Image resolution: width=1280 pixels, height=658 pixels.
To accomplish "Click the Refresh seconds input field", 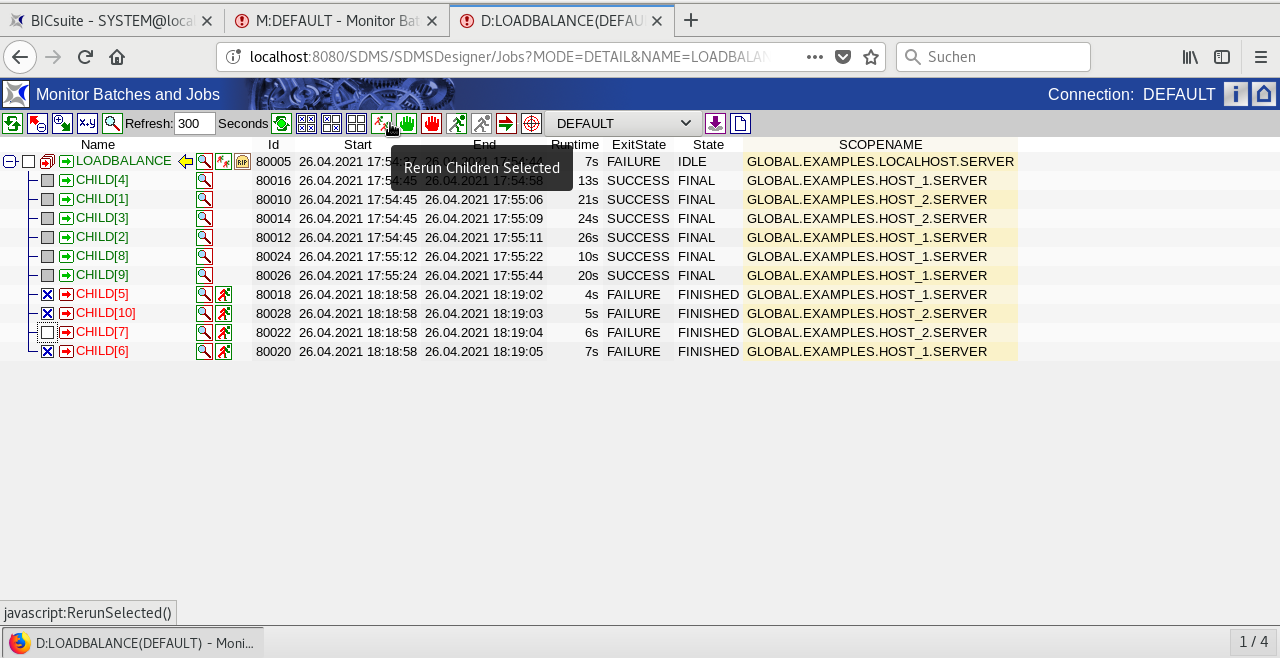I will (x=195, y=123).
